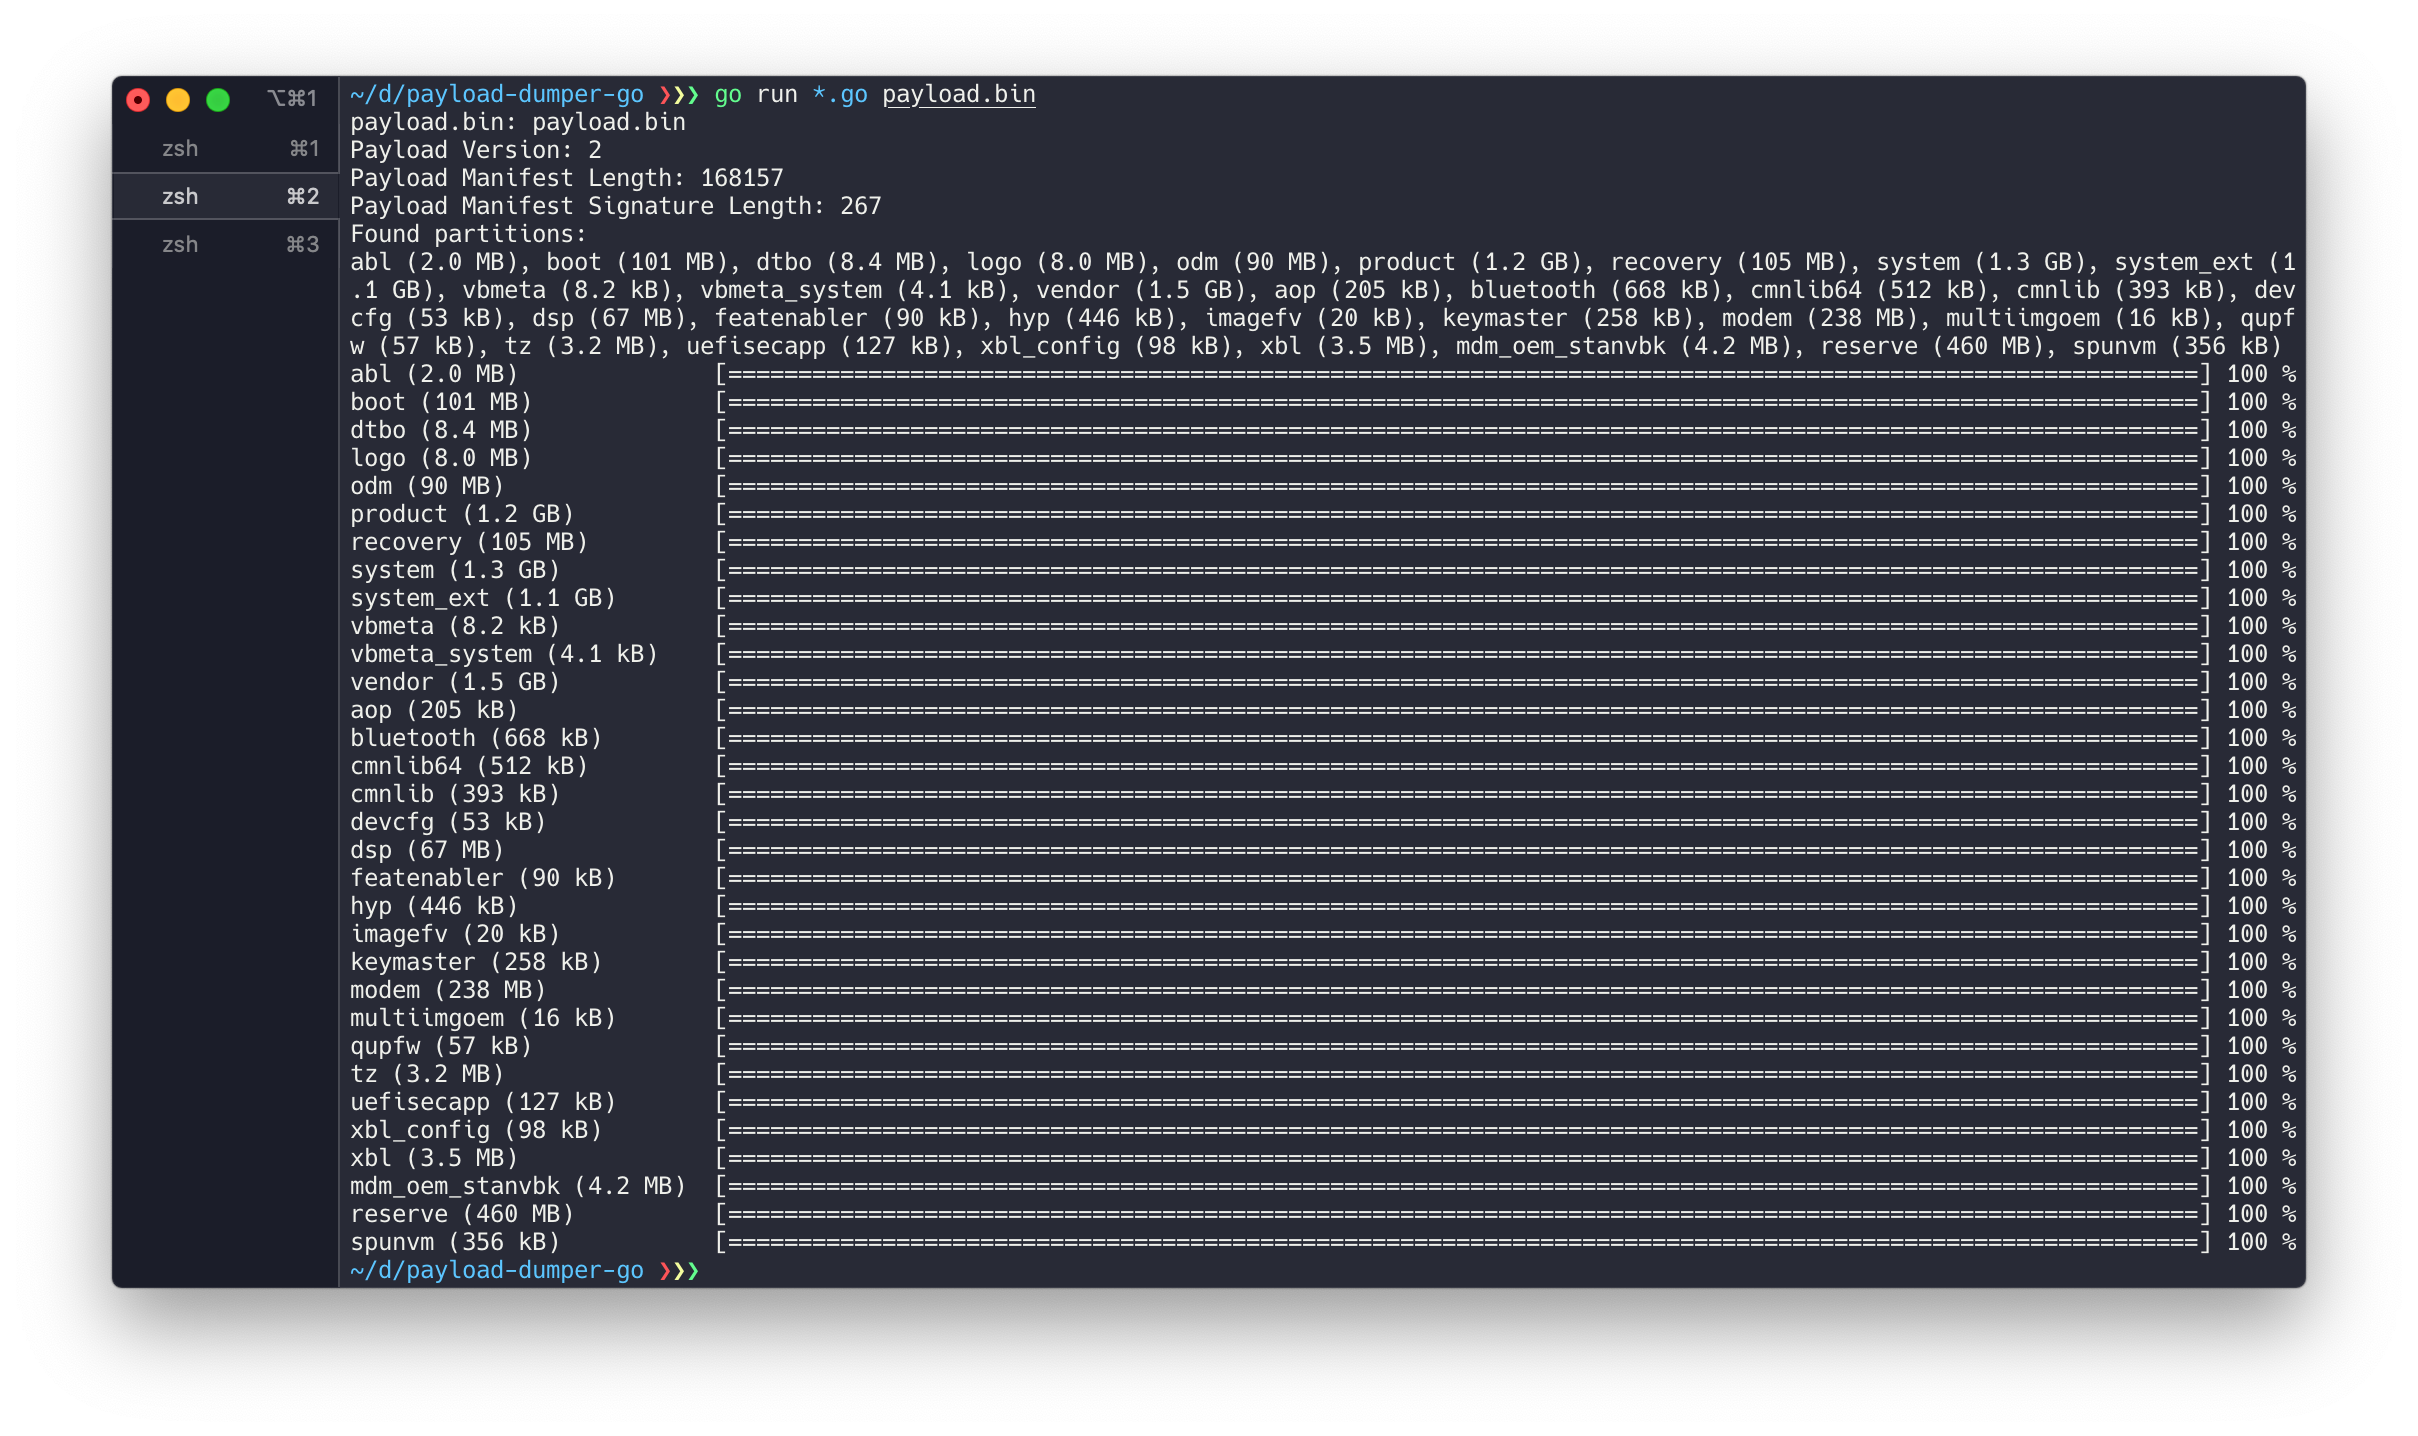Open the third zsh tab
The image size is (2418, 1436).
pos(180,245)
